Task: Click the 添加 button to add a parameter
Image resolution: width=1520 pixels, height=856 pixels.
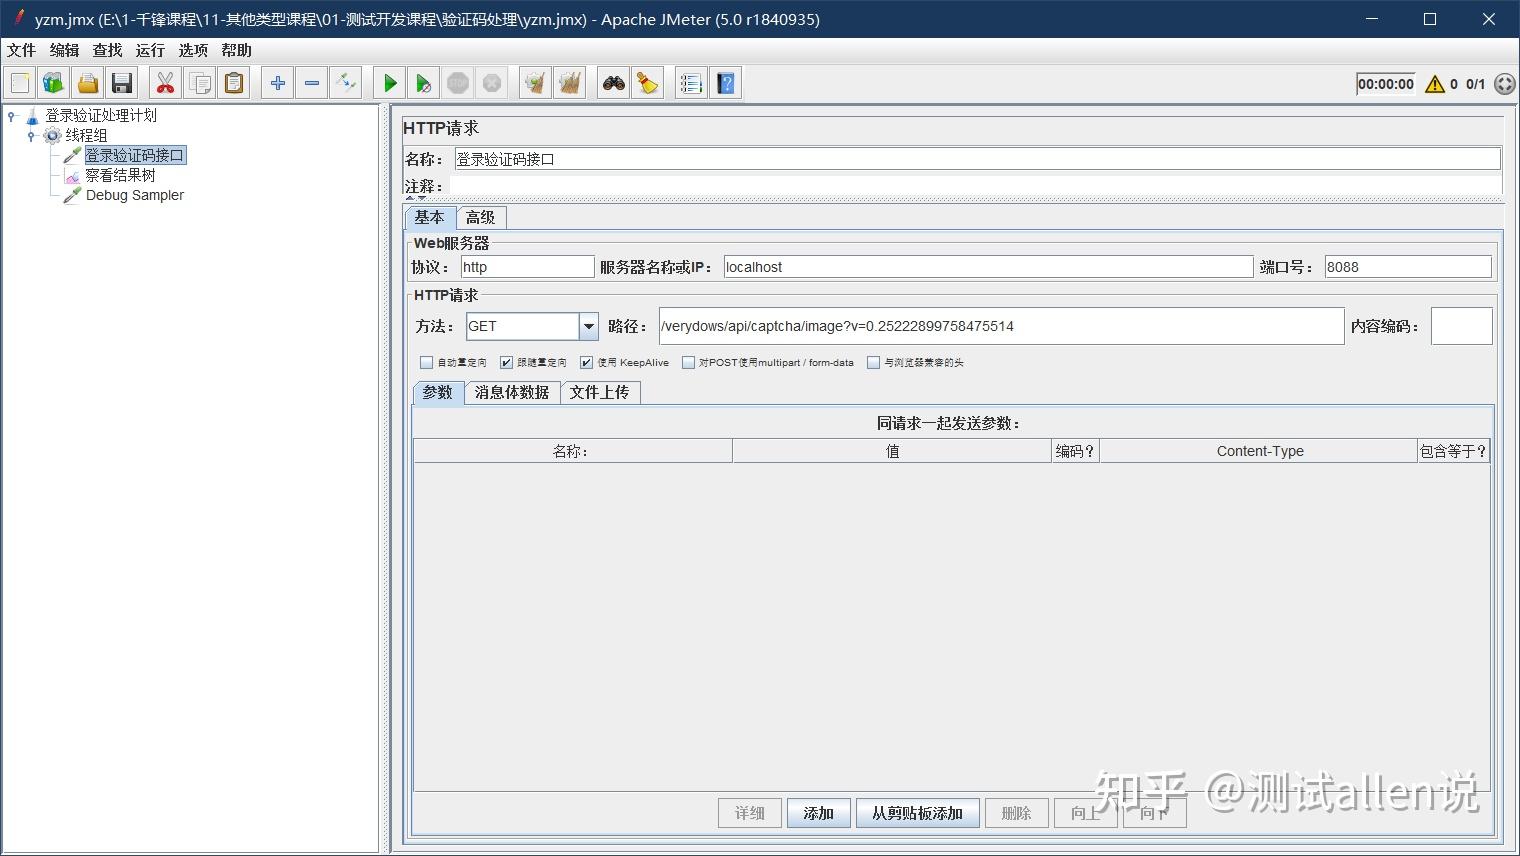Action: tap(818, 813)
